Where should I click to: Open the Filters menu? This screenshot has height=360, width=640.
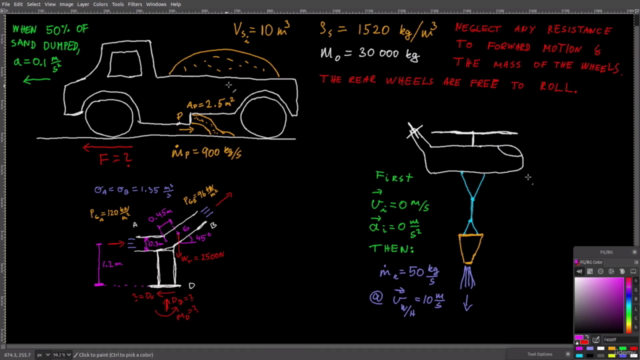coord(135,4)
